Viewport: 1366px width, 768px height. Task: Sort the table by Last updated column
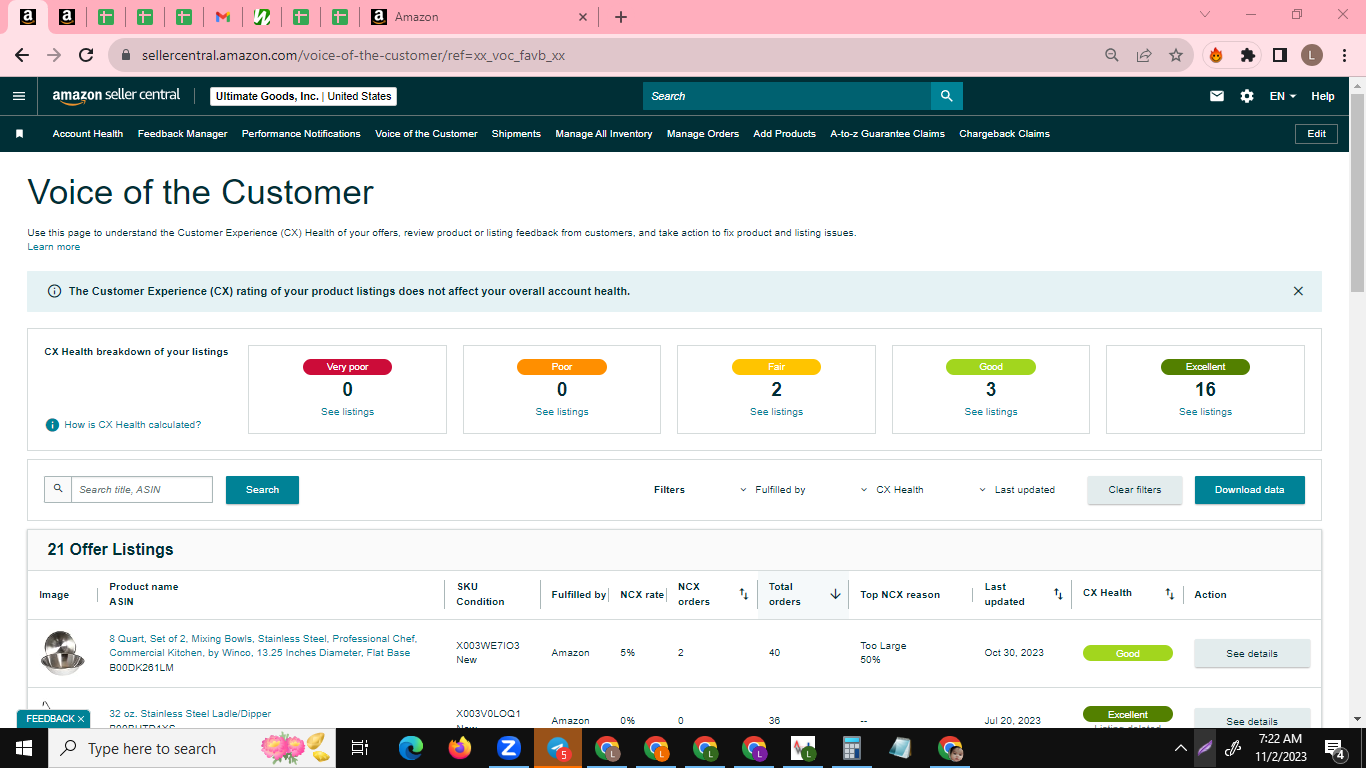(1058, 594)
